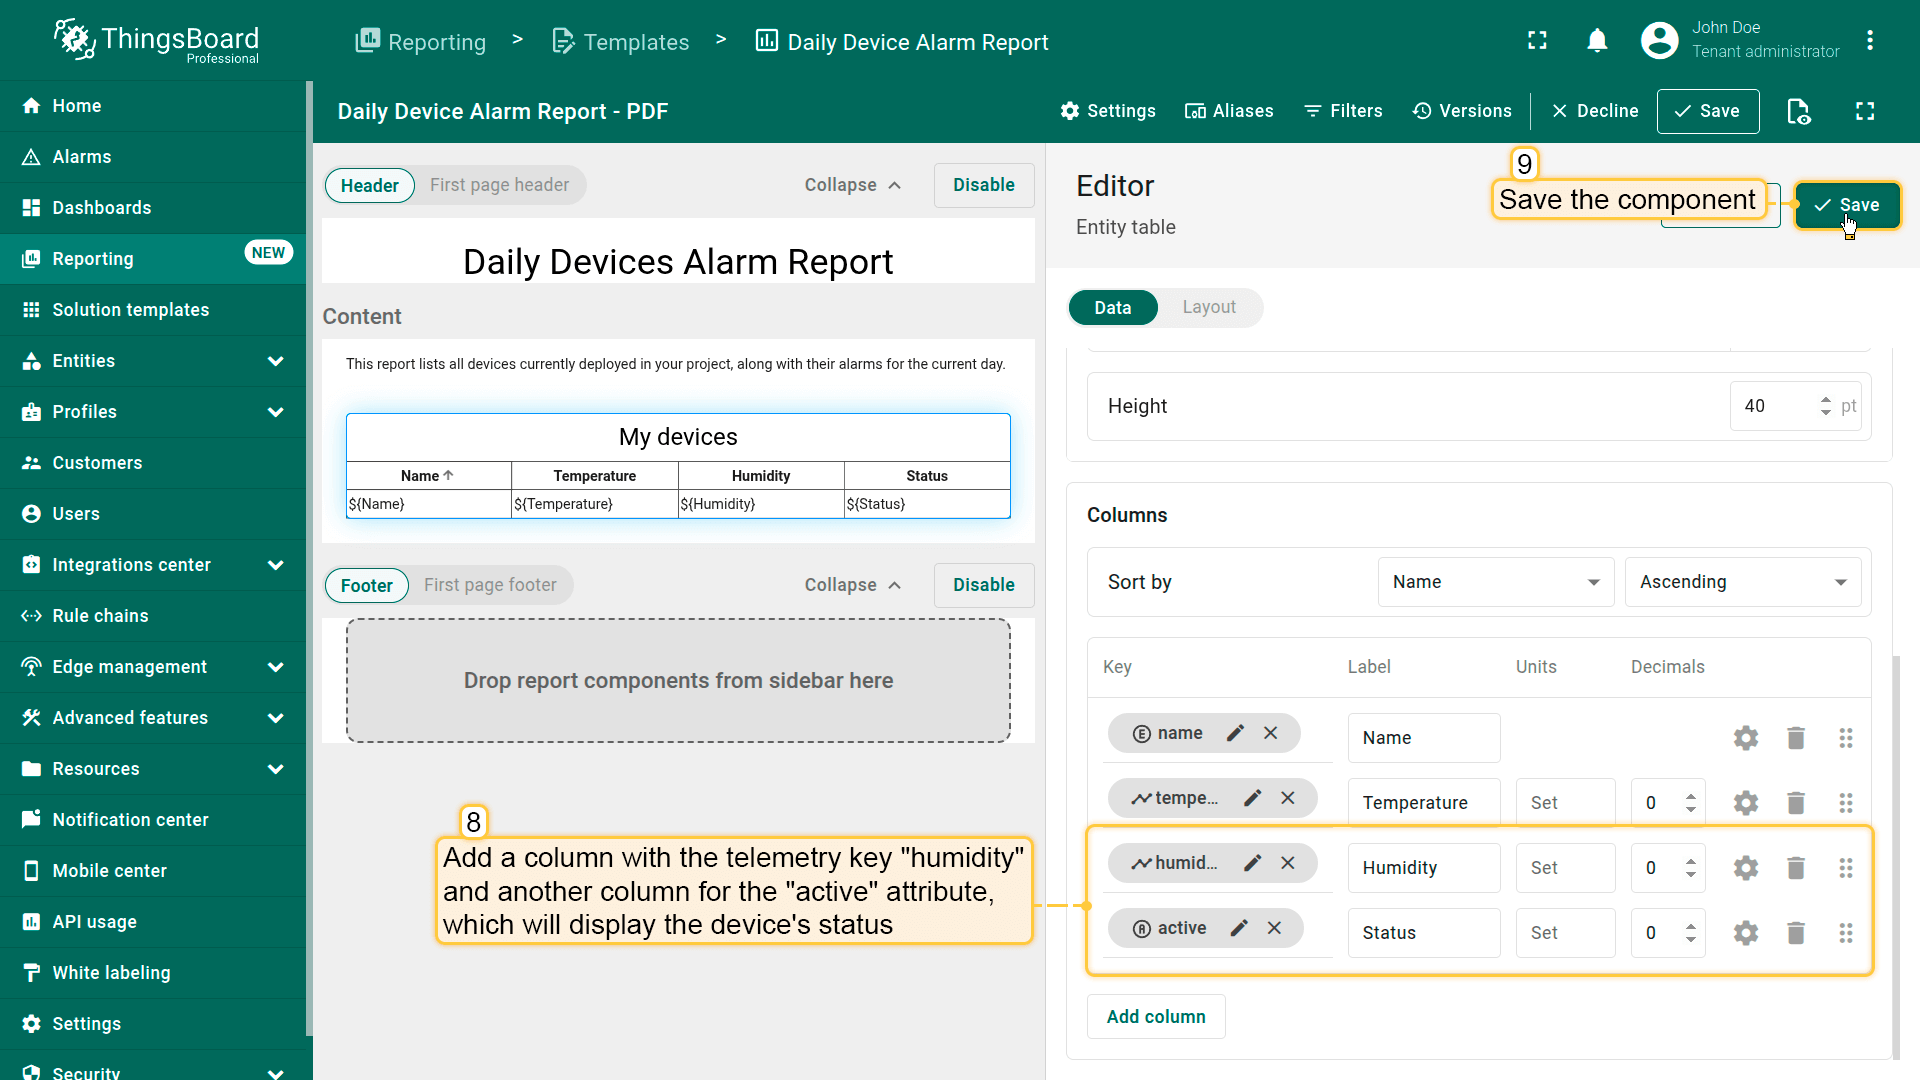1920x1080 pixels.
Task: Open Home in sidebar
Action: point(153,106)
